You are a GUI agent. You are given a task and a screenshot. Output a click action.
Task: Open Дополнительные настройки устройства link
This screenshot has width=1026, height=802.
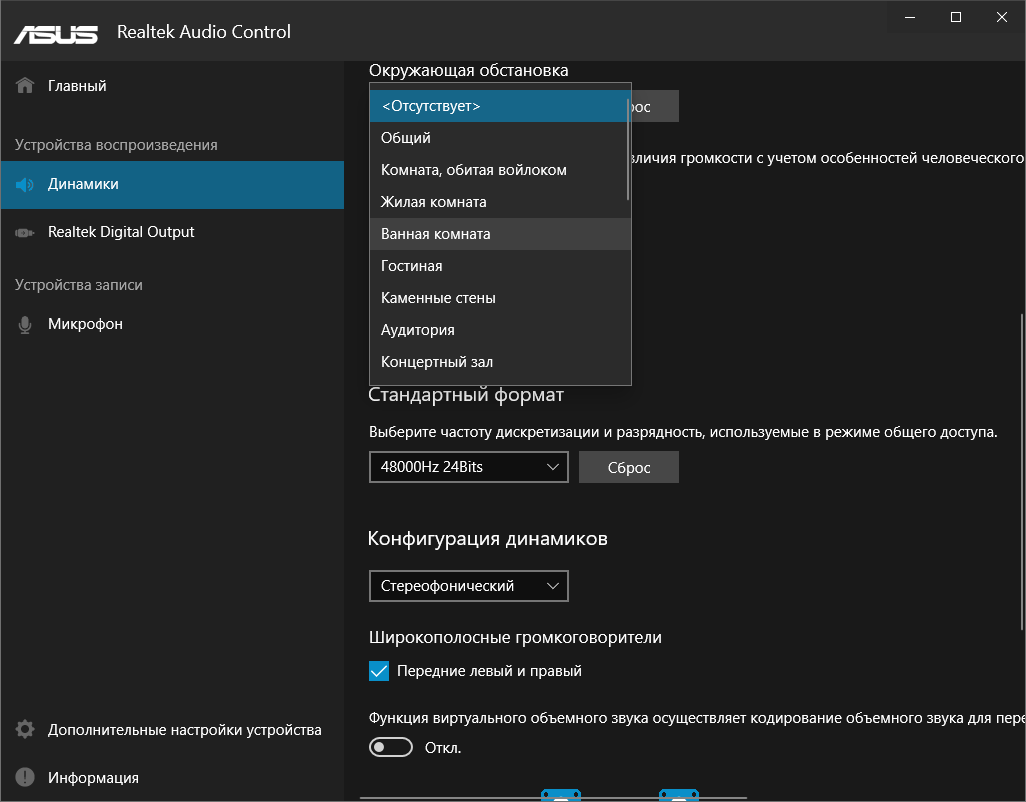click(185, 730)
